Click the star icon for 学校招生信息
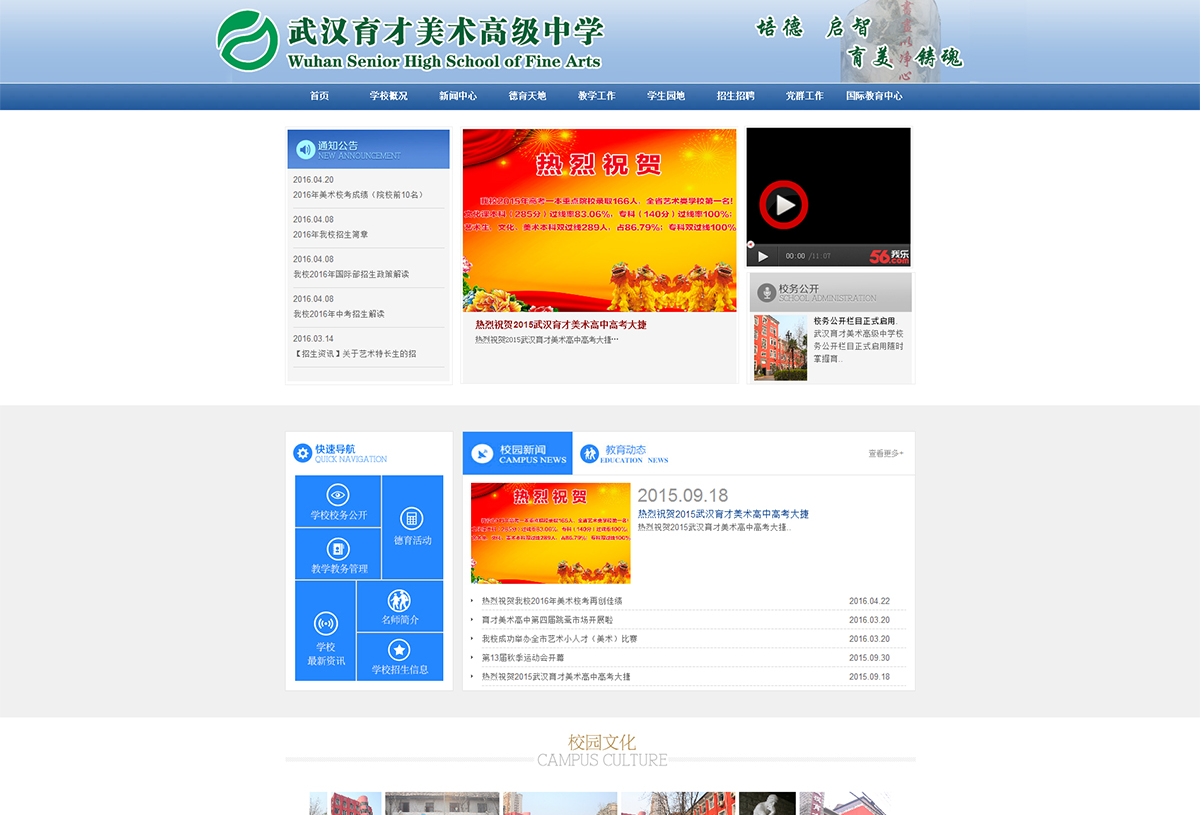 (399, 649)
